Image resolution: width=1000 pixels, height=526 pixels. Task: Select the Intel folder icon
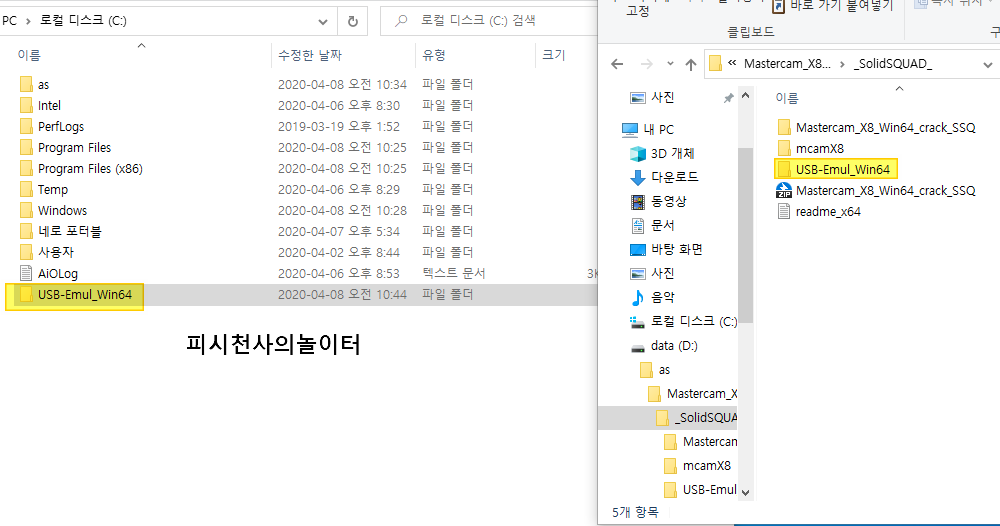[x=26, y=105]
